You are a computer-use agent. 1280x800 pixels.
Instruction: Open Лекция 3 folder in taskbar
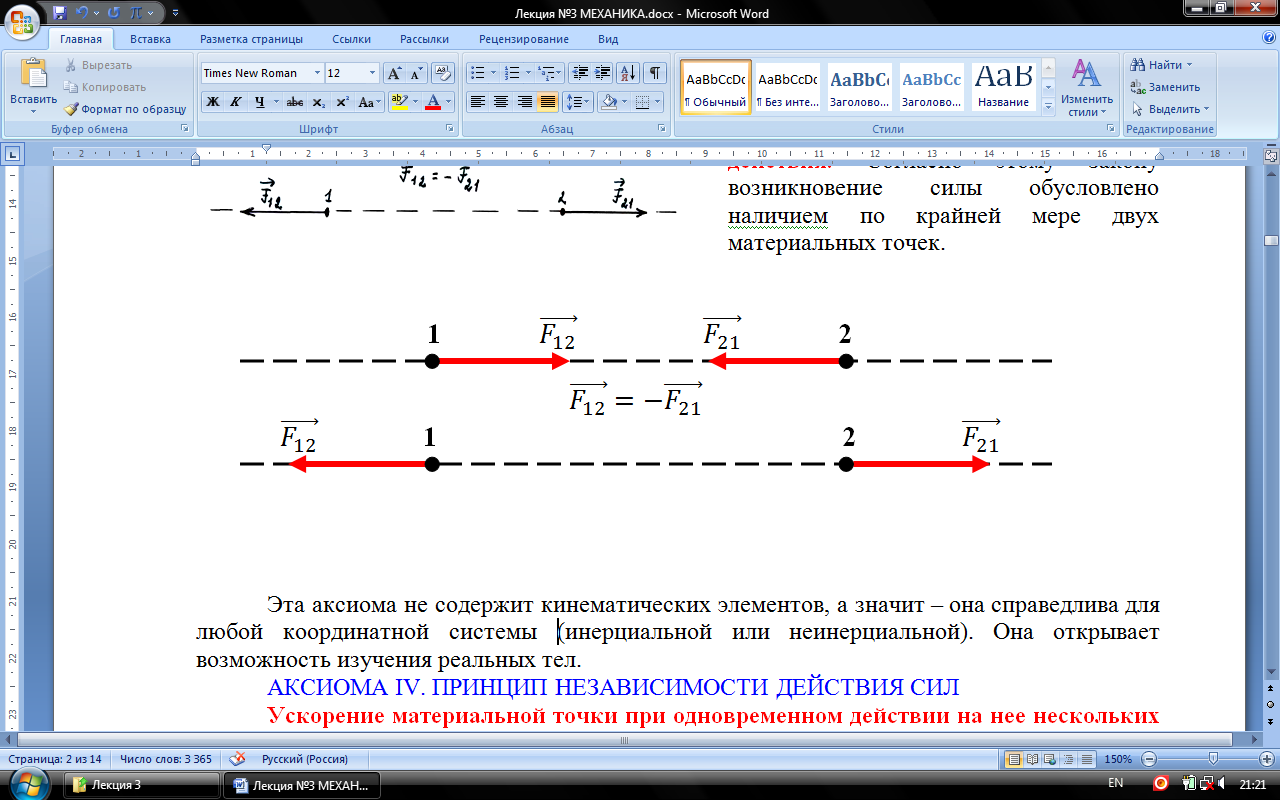tap(140, 785)
